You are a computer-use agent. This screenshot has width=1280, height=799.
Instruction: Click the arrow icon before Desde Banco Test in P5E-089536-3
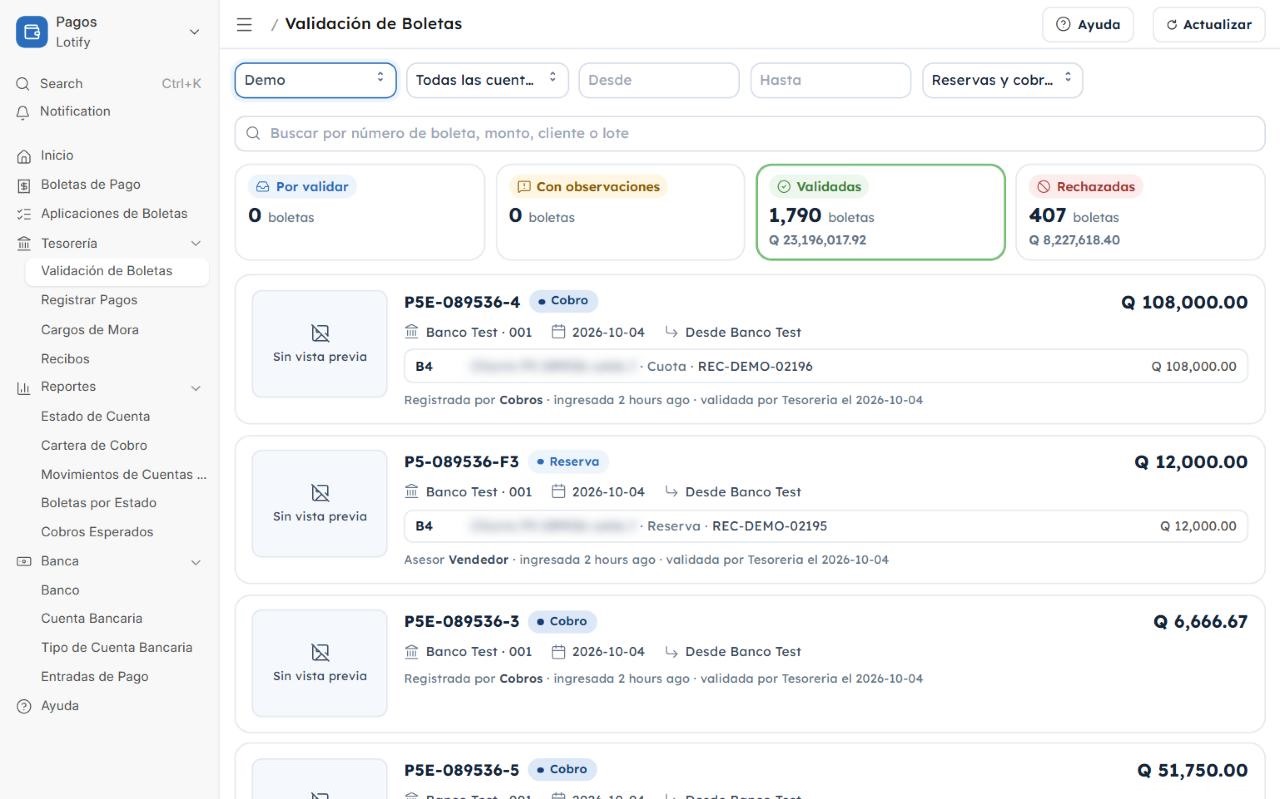point(671,652)
